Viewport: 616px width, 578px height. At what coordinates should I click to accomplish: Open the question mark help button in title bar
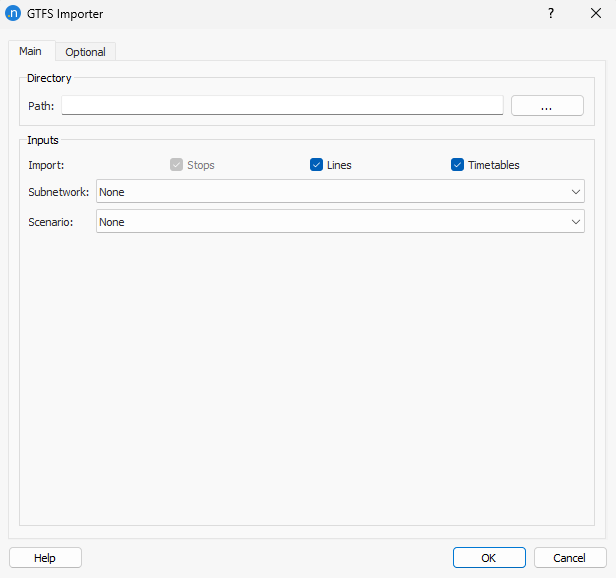551,13
